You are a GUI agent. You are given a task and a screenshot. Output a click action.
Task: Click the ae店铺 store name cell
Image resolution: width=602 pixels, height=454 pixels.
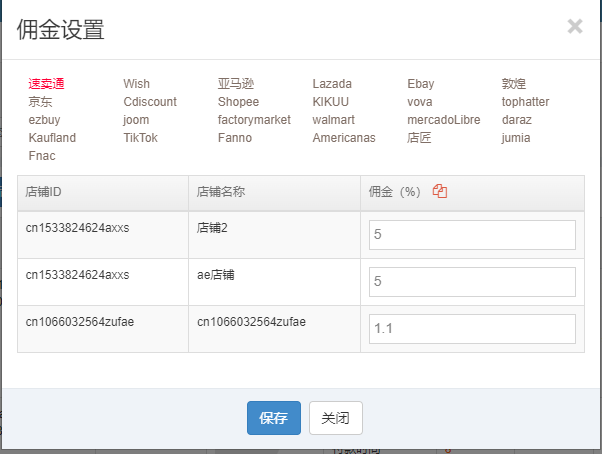[216, 275]
